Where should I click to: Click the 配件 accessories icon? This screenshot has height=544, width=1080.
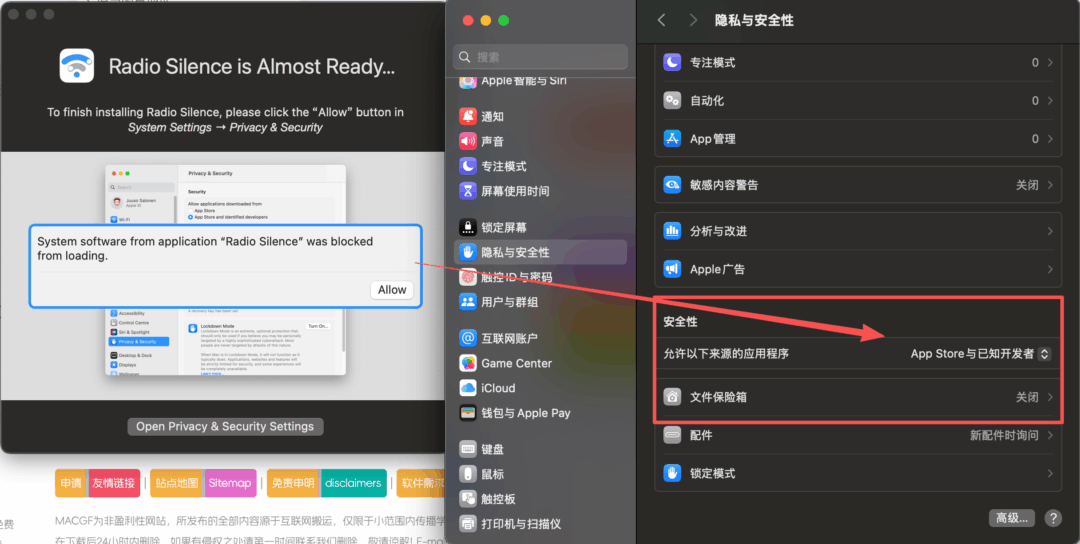tap(672, 435)
